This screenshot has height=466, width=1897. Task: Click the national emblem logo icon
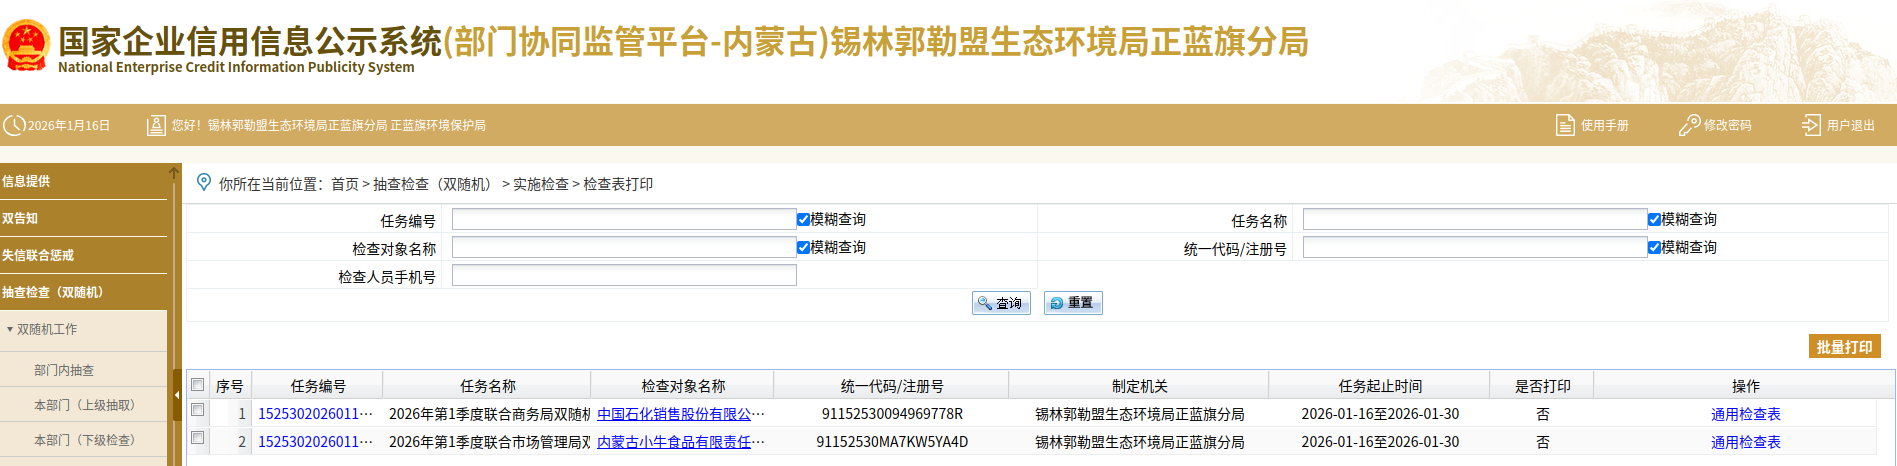tap(26, 46)
